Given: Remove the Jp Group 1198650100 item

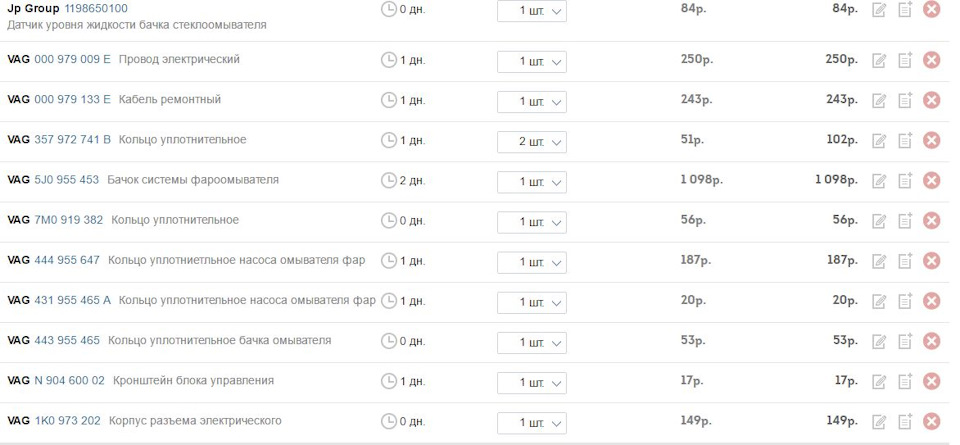Looking at the screenshot, I should (x=931, y=10).
